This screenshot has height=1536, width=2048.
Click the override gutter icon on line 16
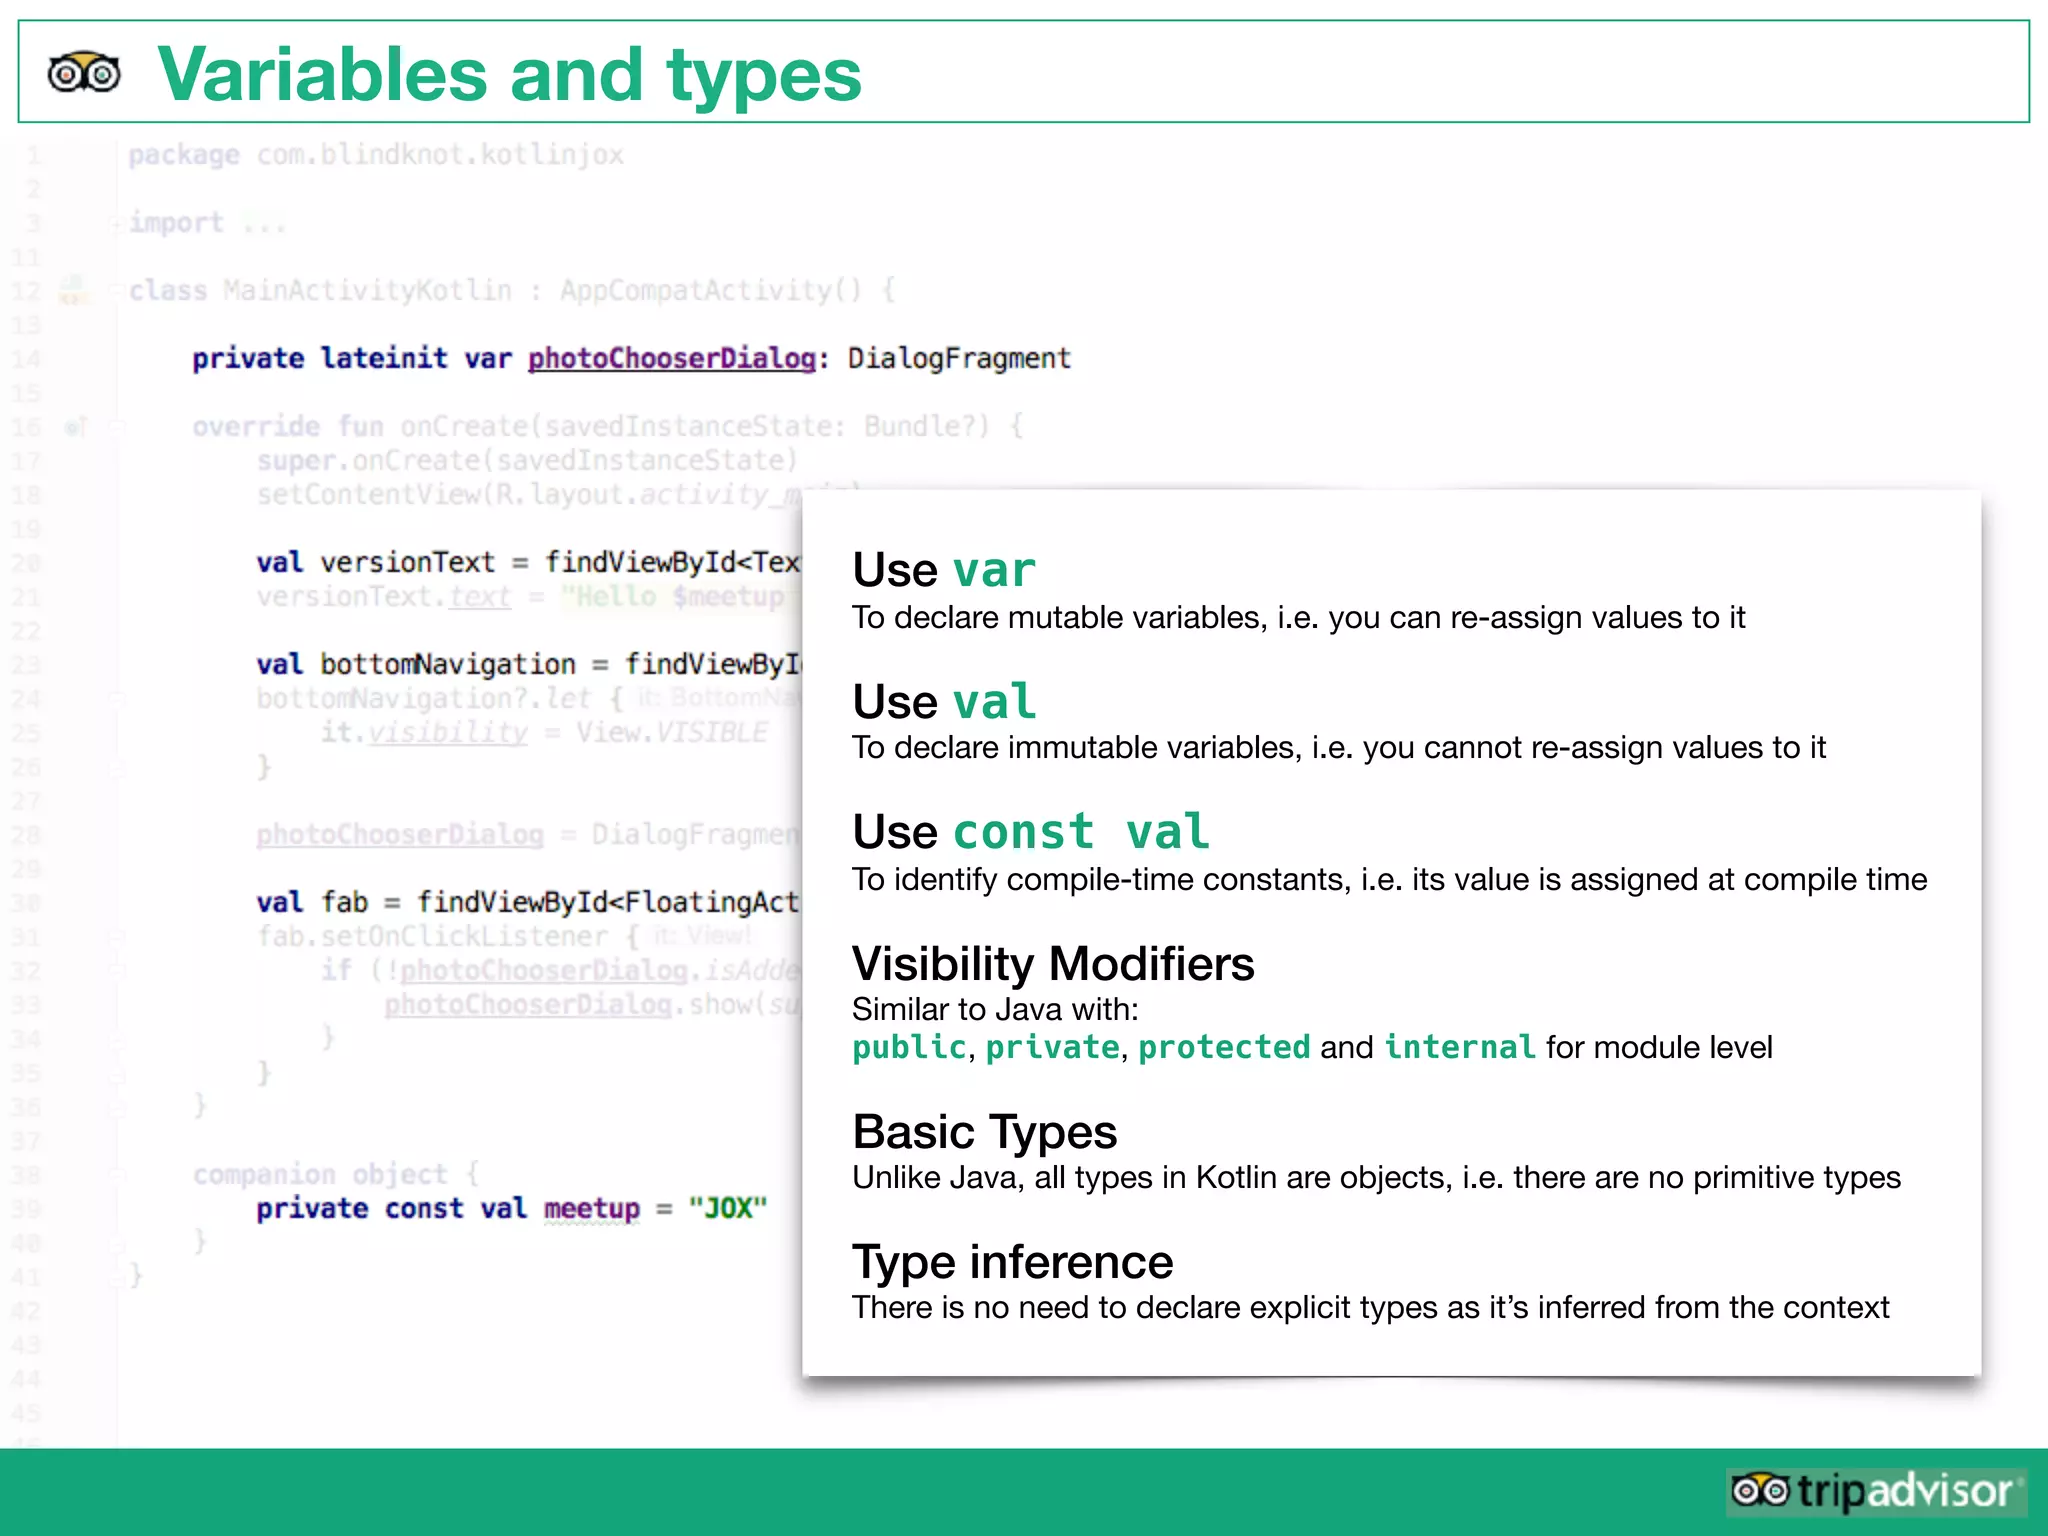76,427
